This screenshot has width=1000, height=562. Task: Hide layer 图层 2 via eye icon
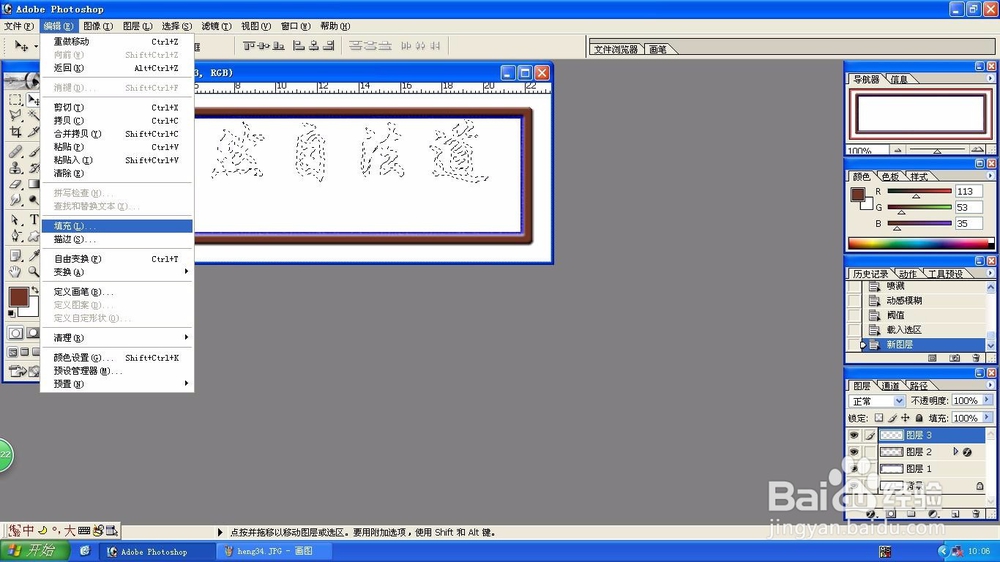tap(854, 452)
